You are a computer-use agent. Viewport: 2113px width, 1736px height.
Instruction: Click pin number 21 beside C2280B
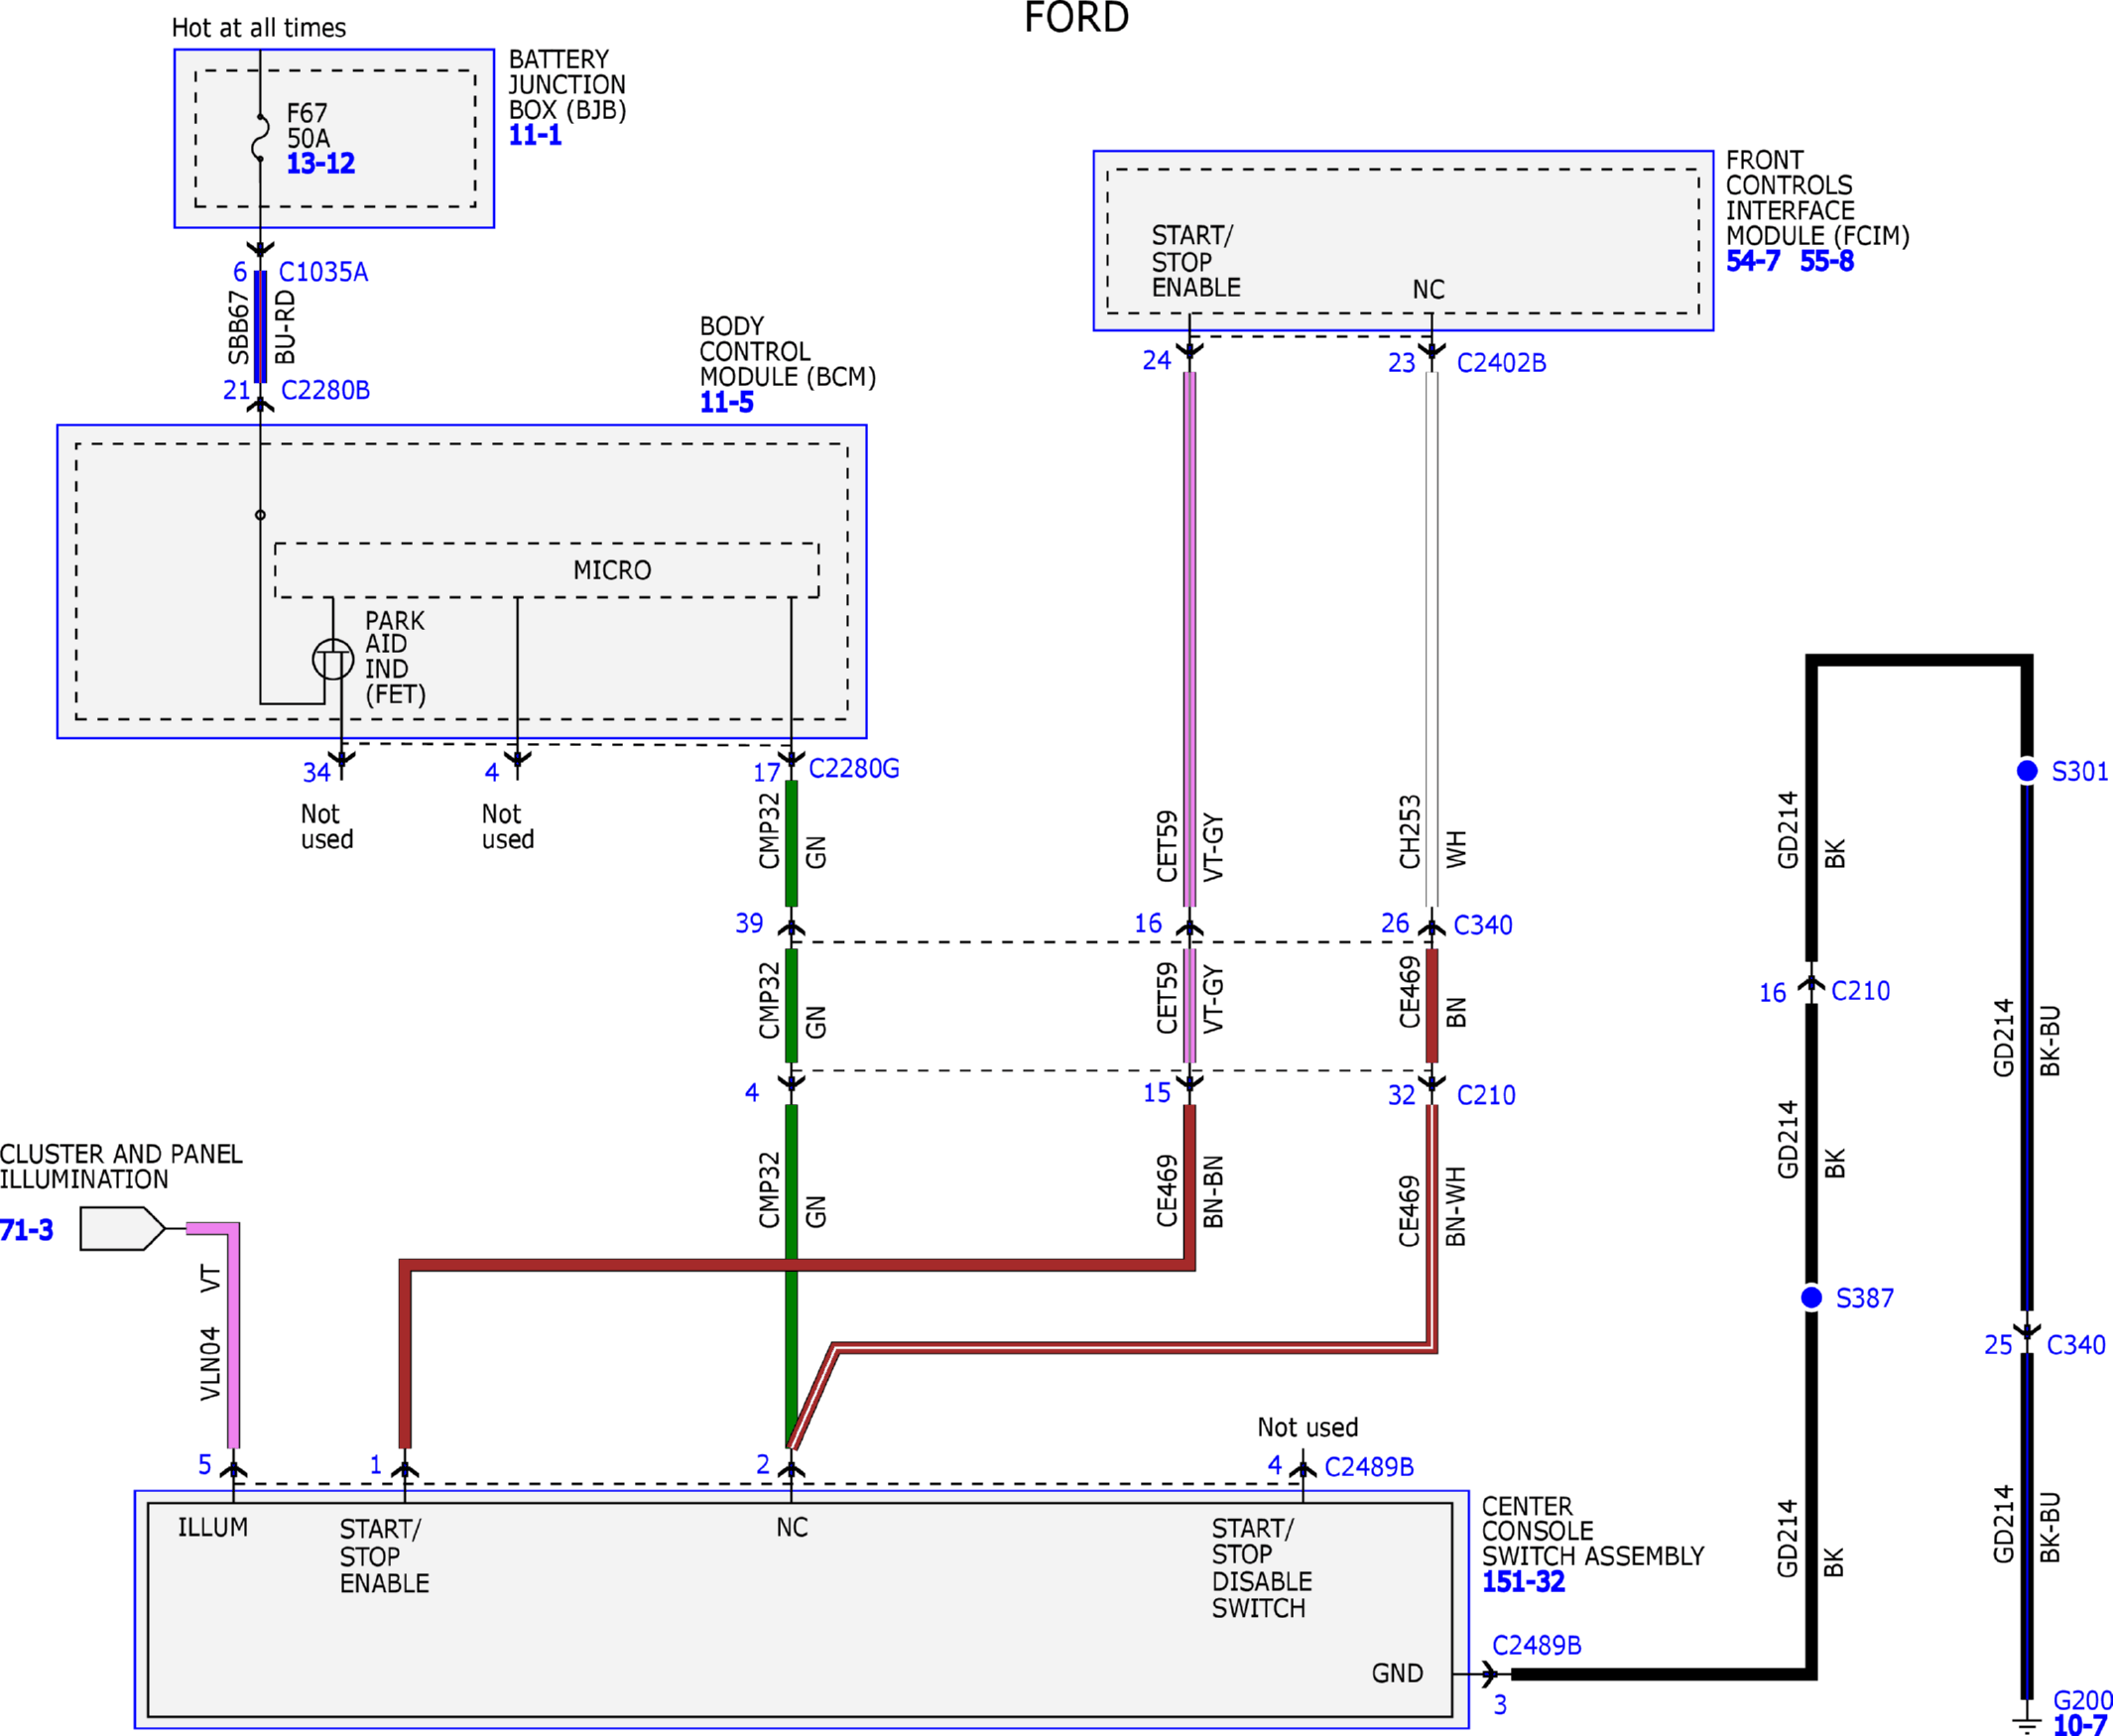[x=237, y=390]
